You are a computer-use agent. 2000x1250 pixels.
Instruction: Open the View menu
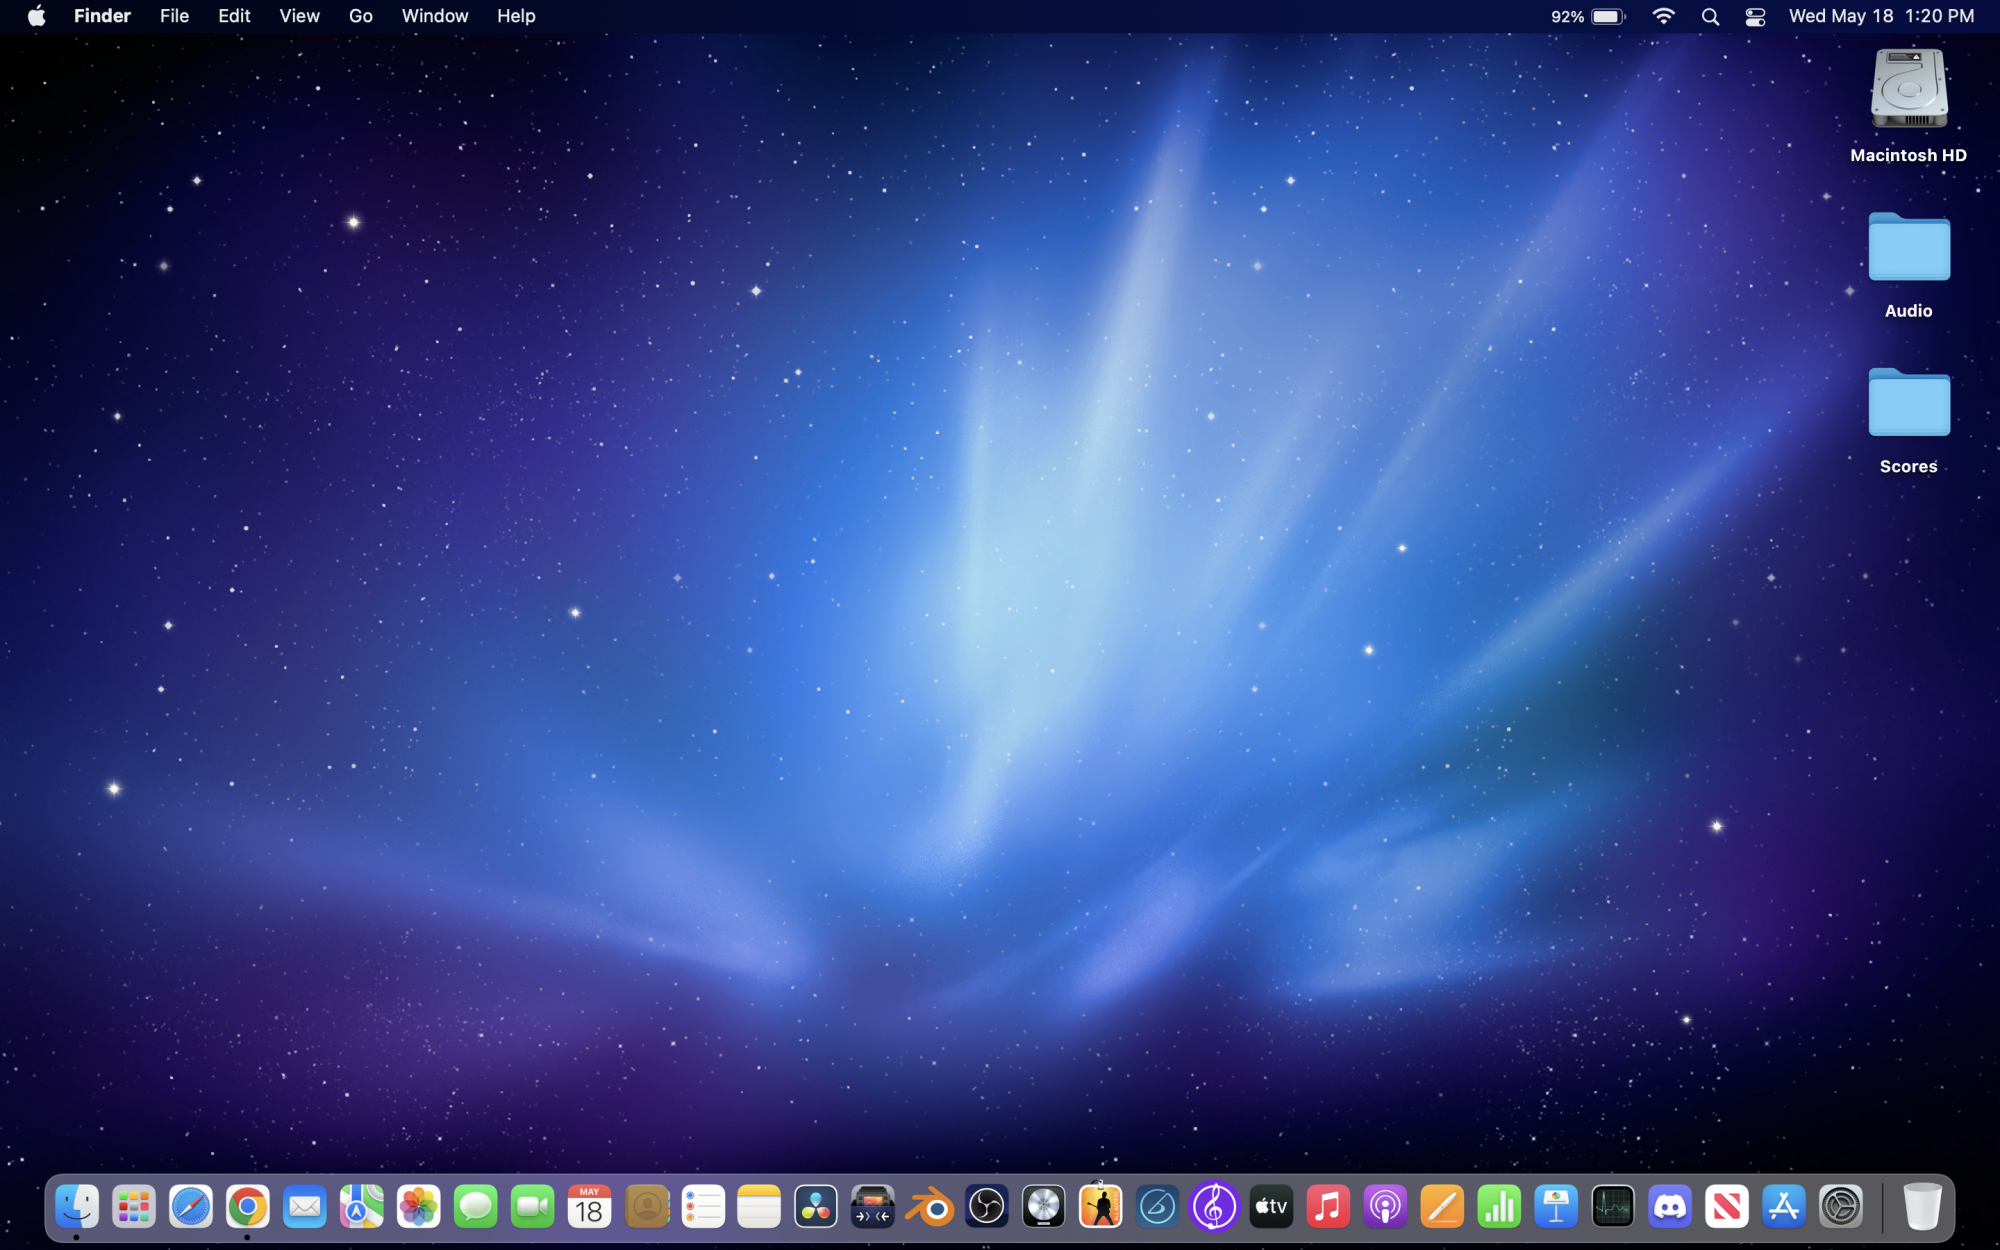pos(299,17)
